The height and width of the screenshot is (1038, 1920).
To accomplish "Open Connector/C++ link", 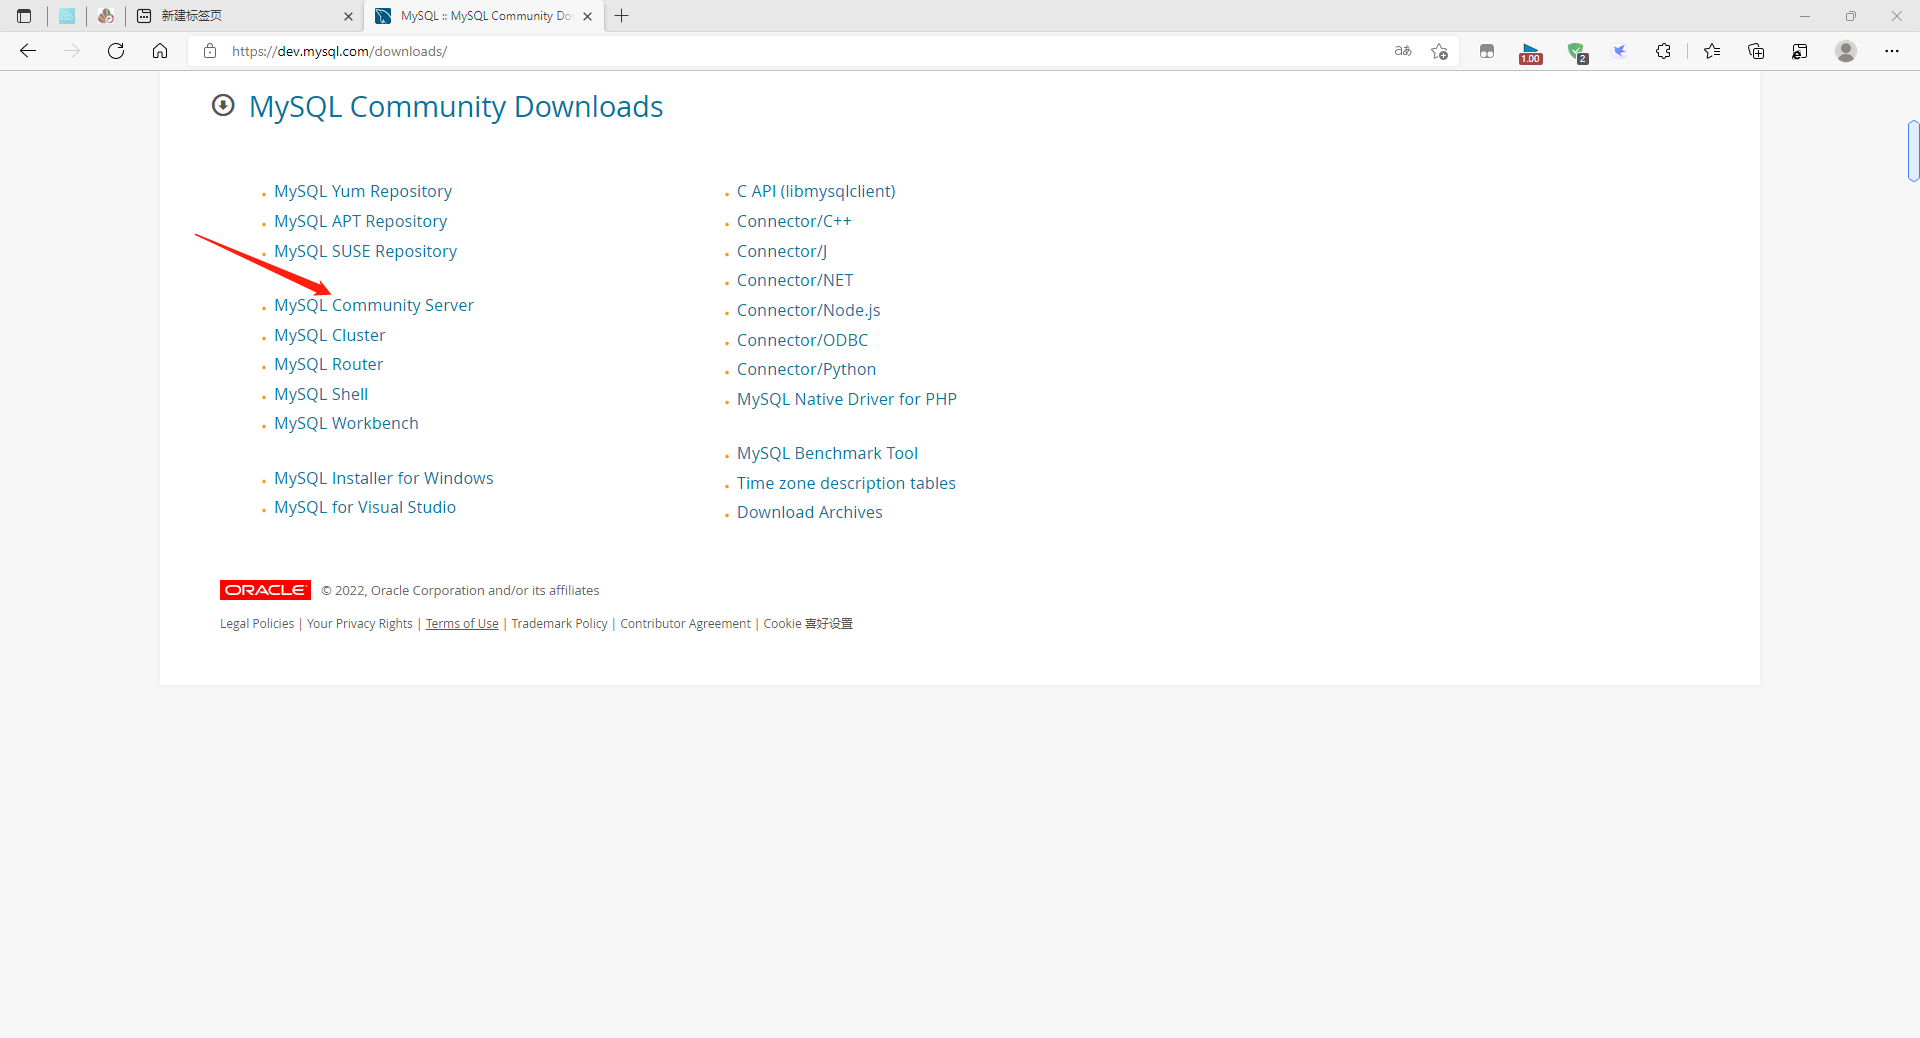I will (794, 221).
